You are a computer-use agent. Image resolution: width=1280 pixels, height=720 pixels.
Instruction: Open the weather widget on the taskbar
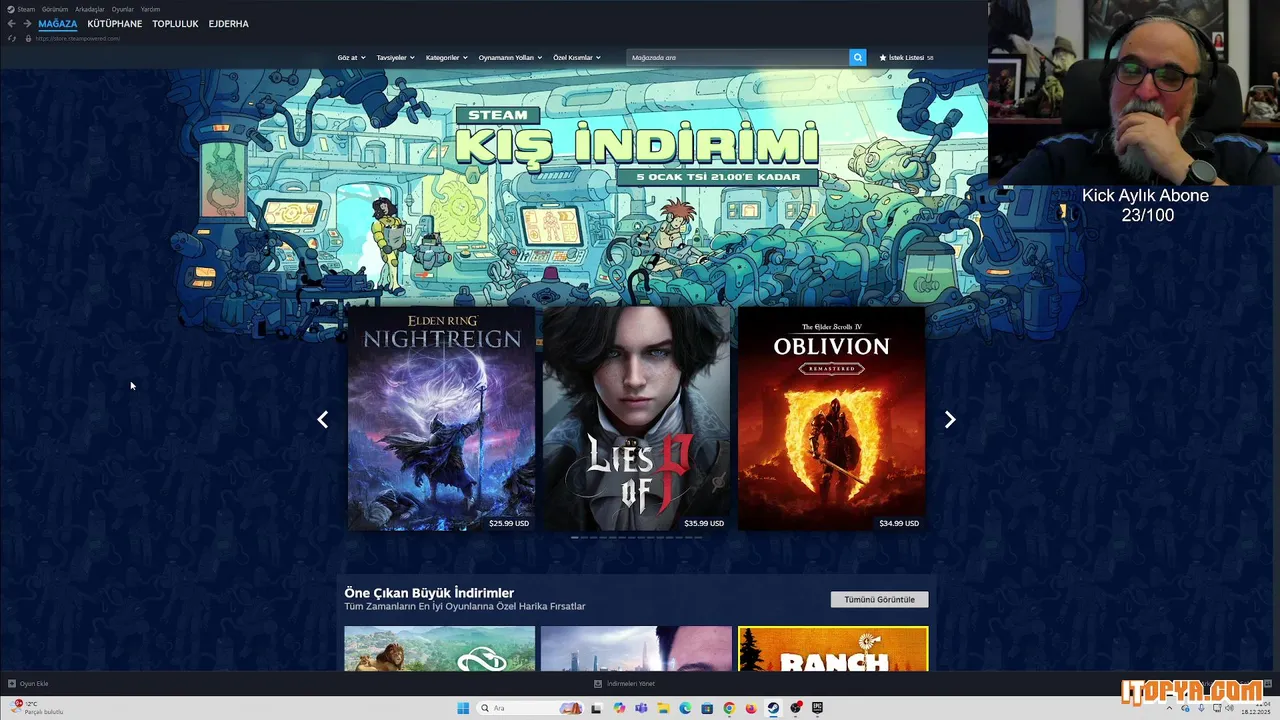pyautogui.click(x=38, y=708)
